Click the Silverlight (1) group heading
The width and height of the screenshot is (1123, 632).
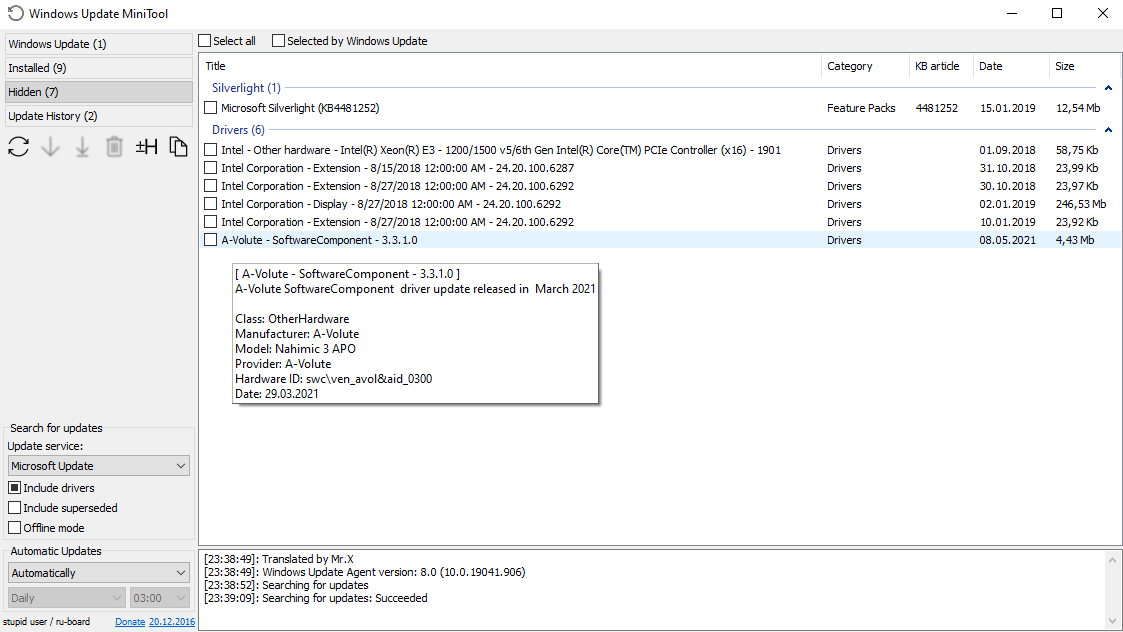[246, 87]
